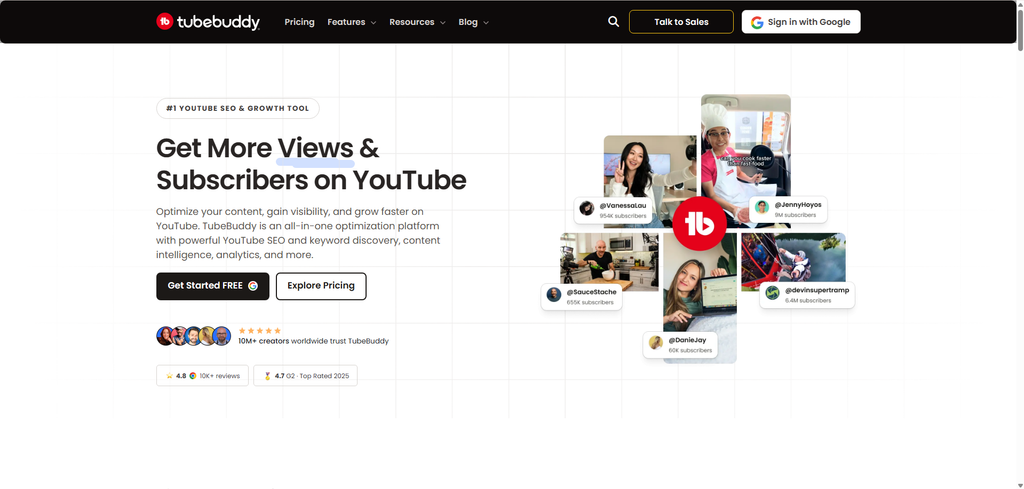Click the five-star rating icons
1024x489 pixels.
click(x=260, y=331)
